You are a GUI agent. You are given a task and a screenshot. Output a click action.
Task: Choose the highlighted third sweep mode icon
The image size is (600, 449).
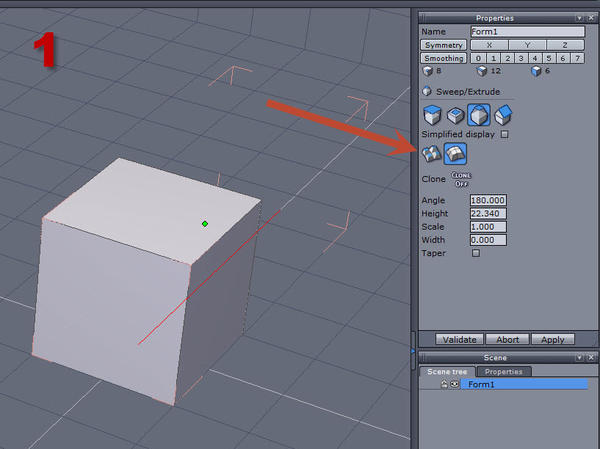(479, 114)
